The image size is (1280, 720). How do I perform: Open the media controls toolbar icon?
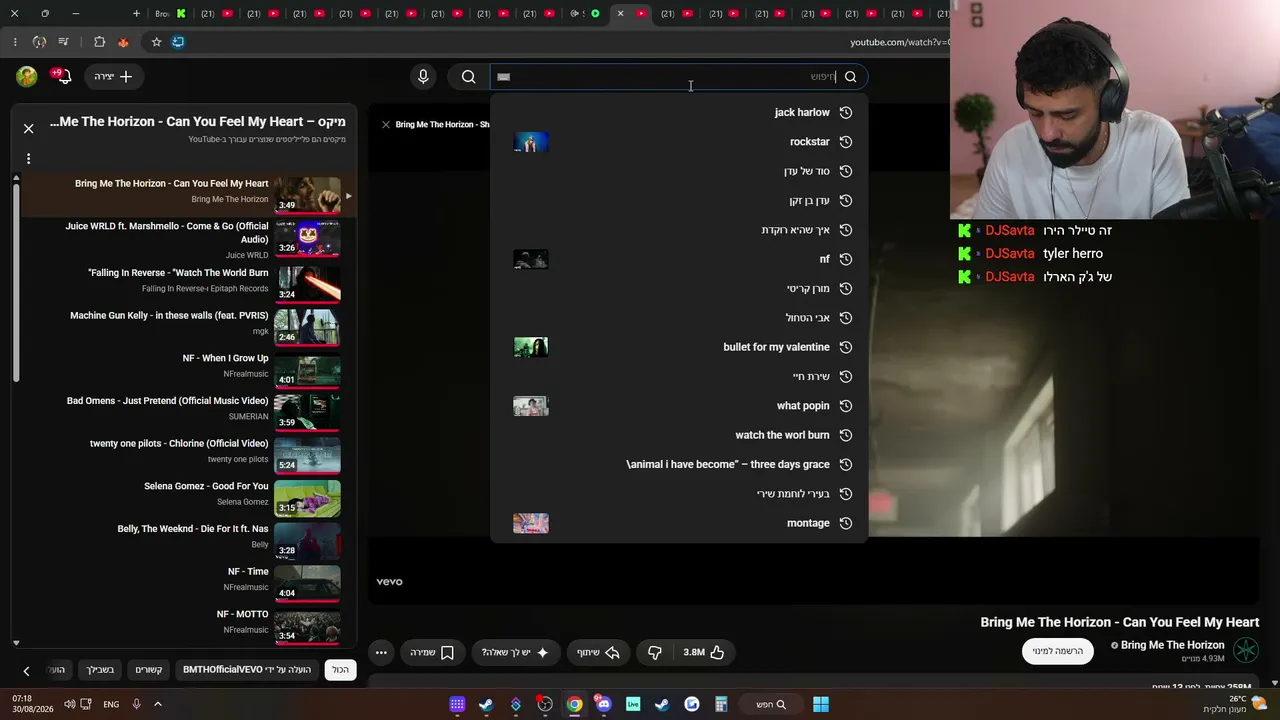(63, 42)
